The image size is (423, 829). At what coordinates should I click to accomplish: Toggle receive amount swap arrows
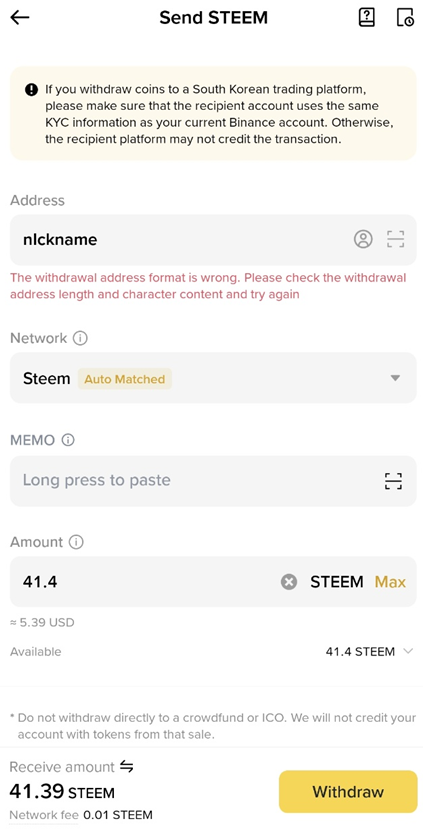126,767
